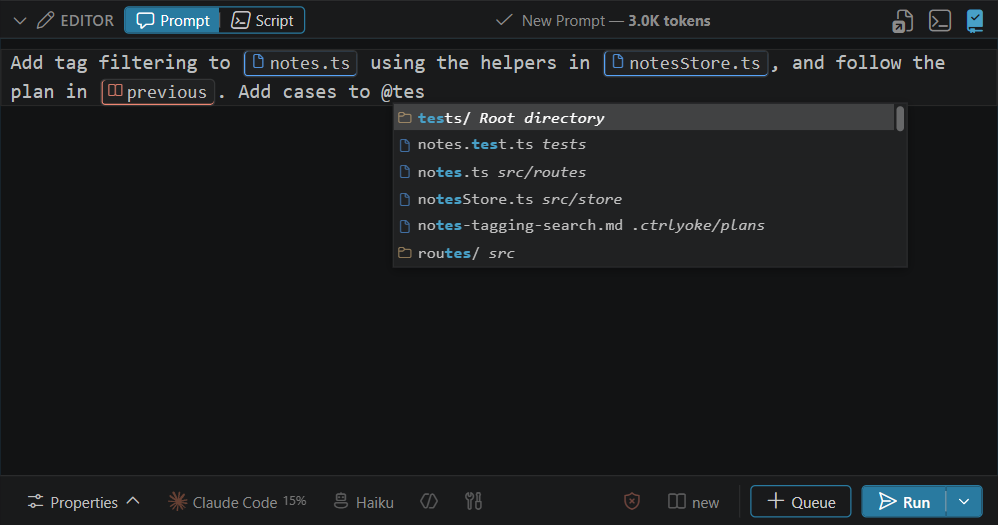Click the checkmark next to New Prompt
Screen dimensions: 998x525
tap(503, 20)
